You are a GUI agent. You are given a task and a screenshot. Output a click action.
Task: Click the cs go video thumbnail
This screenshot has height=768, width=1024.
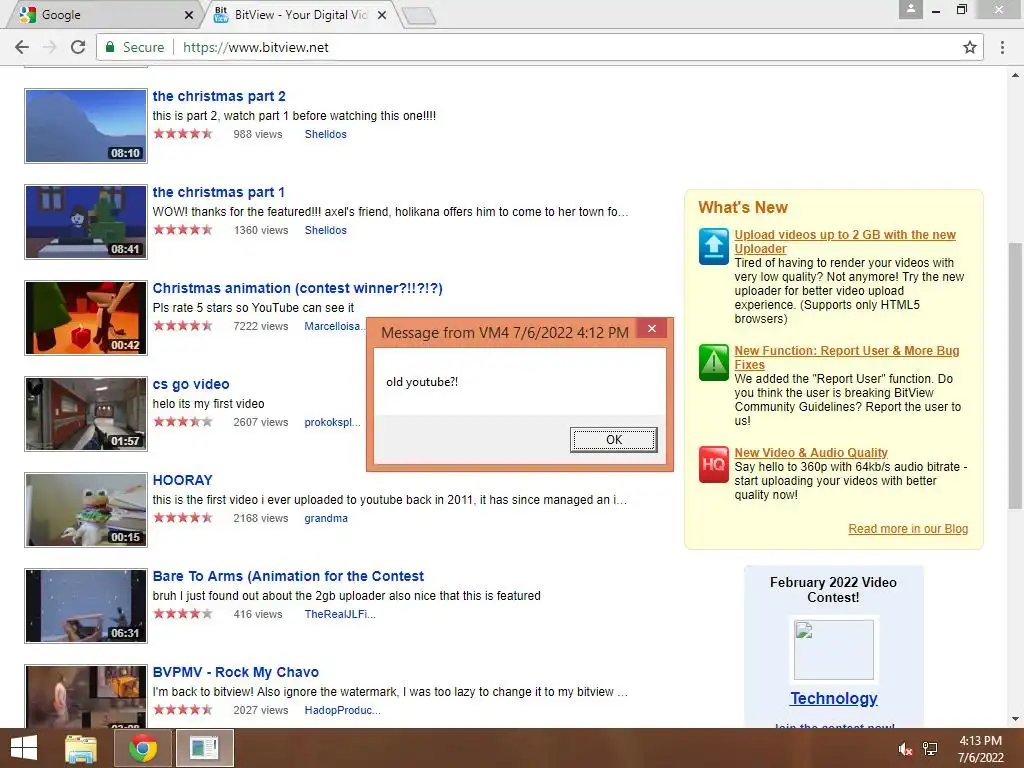pyautogui.click(x=86, y=414)
